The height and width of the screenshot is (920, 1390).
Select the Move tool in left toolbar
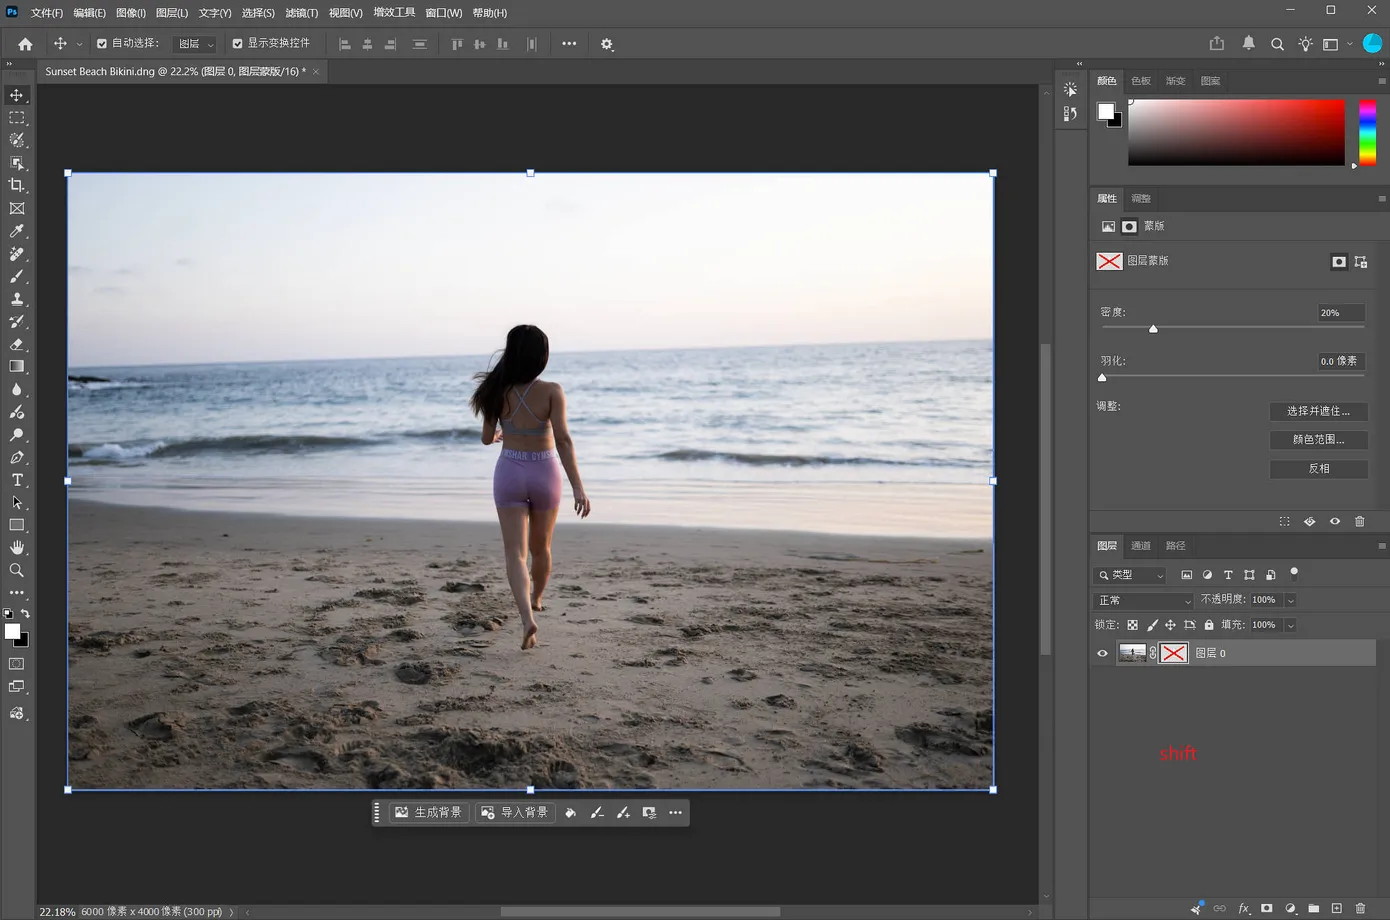click(17, 95)
